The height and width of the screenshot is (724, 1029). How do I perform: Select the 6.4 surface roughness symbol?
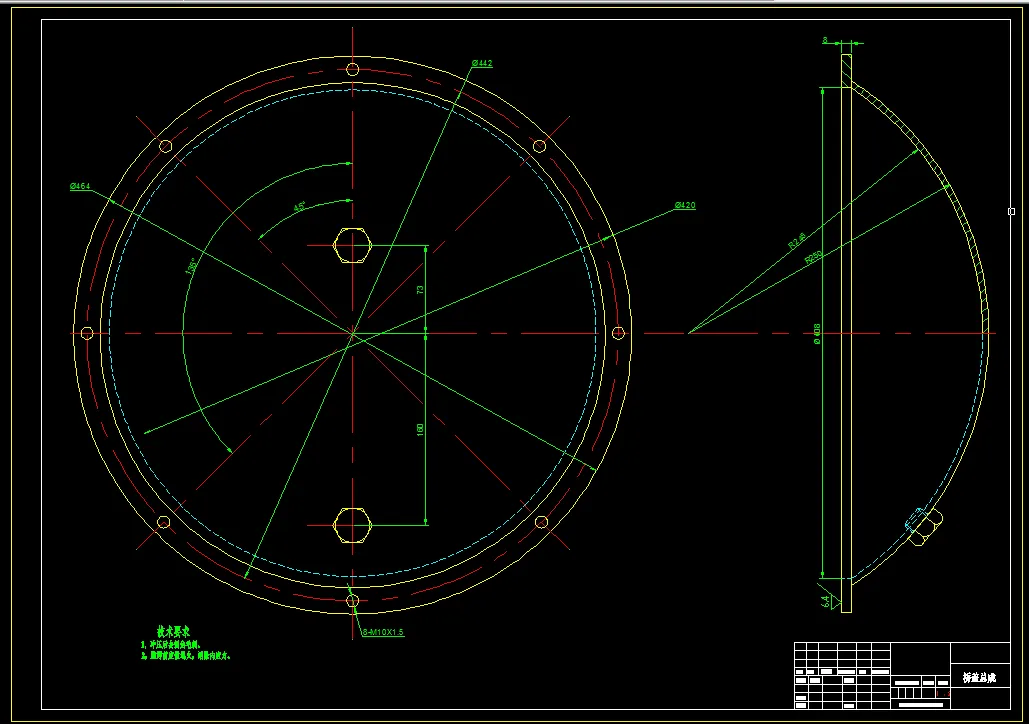(828, 598)
